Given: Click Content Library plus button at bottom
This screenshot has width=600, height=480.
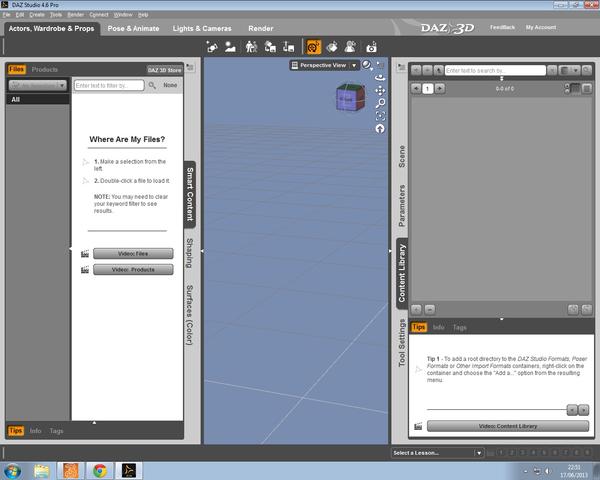Looking at the screenshot, I should tap(416, 309).
